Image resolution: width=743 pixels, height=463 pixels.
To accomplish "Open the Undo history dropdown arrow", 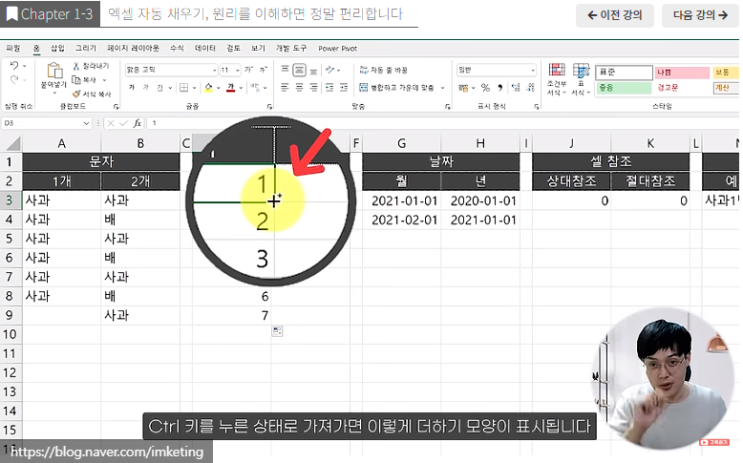I will tap(25, 66).
